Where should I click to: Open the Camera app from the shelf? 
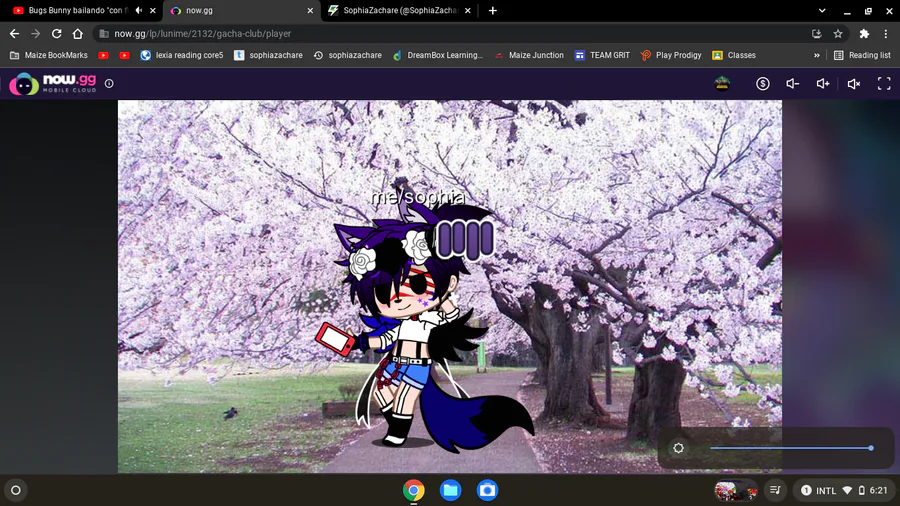487,490
